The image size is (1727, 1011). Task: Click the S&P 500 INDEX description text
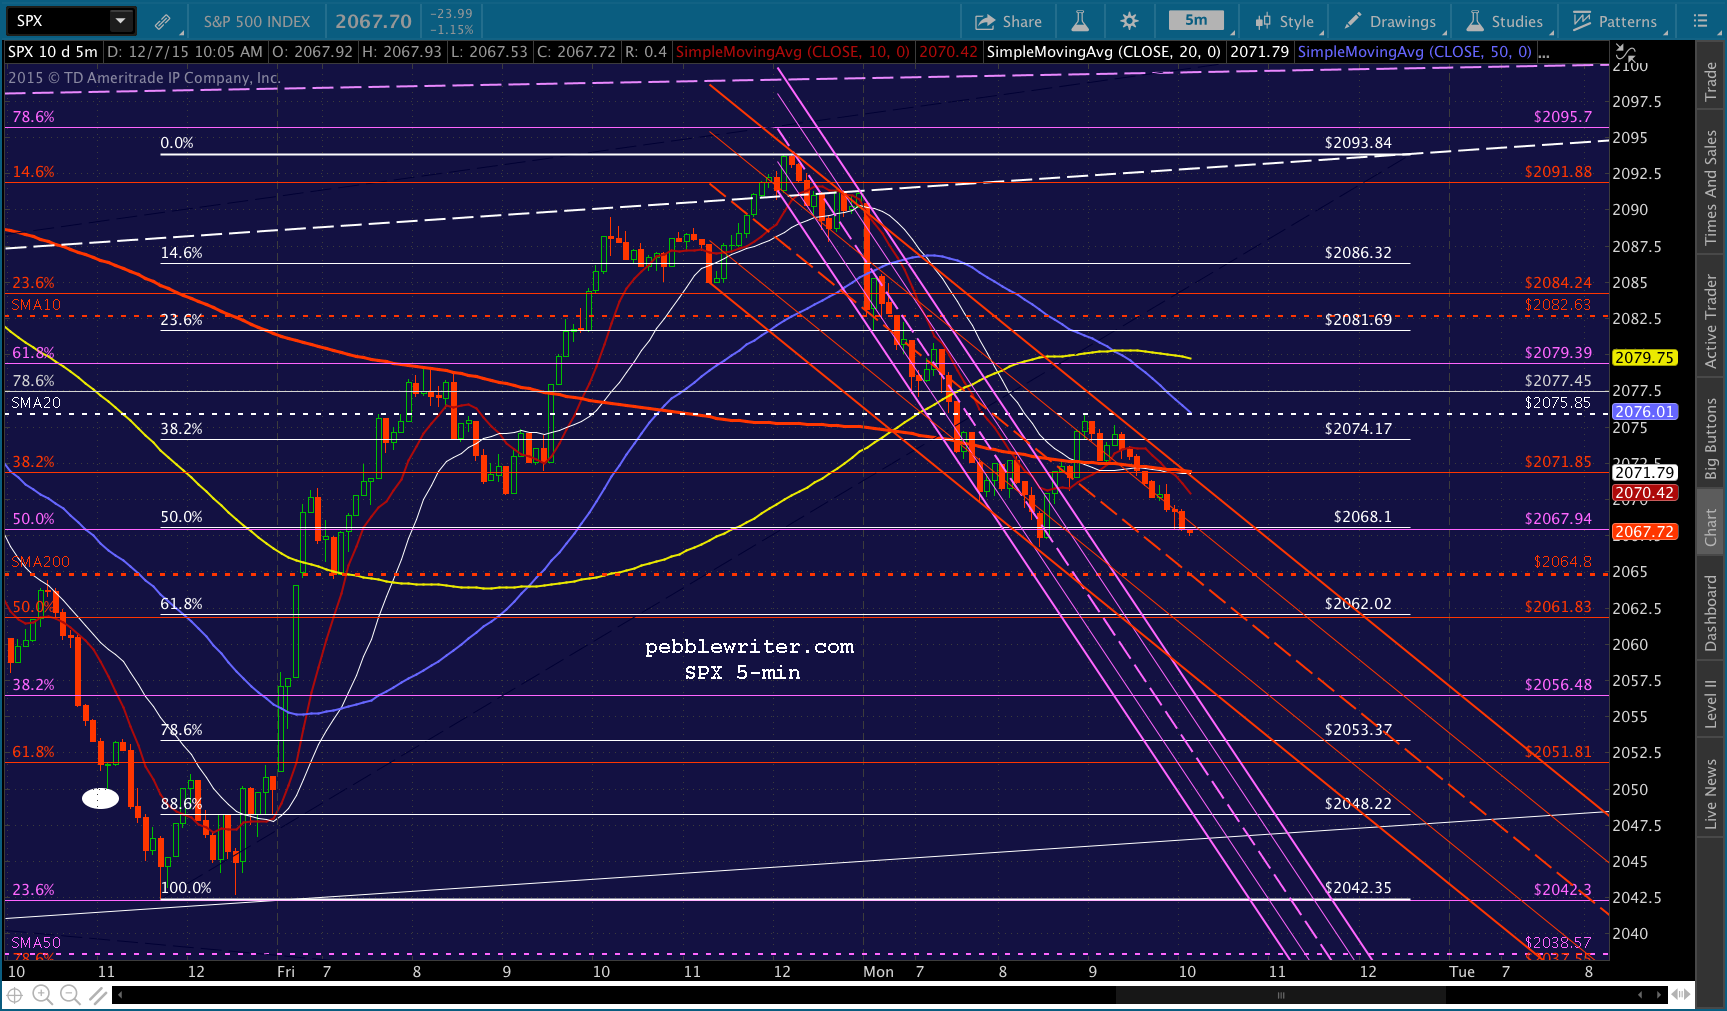(257, 21)
